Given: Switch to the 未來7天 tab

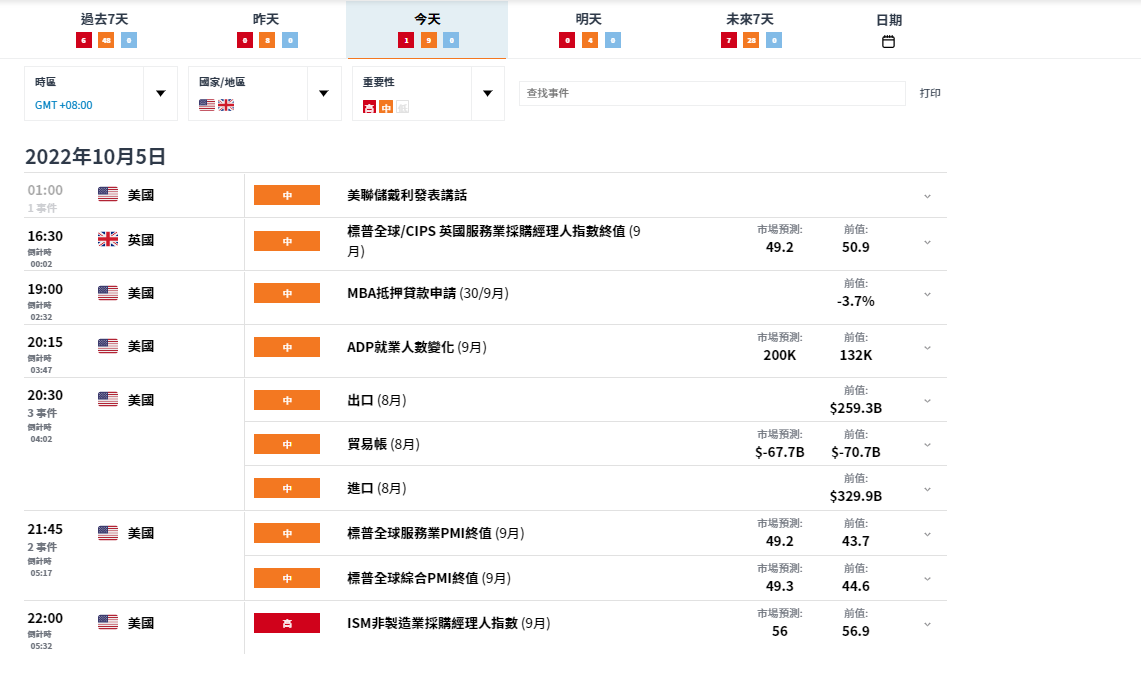Looking at the screenshot, I should [x=750, y=30].
